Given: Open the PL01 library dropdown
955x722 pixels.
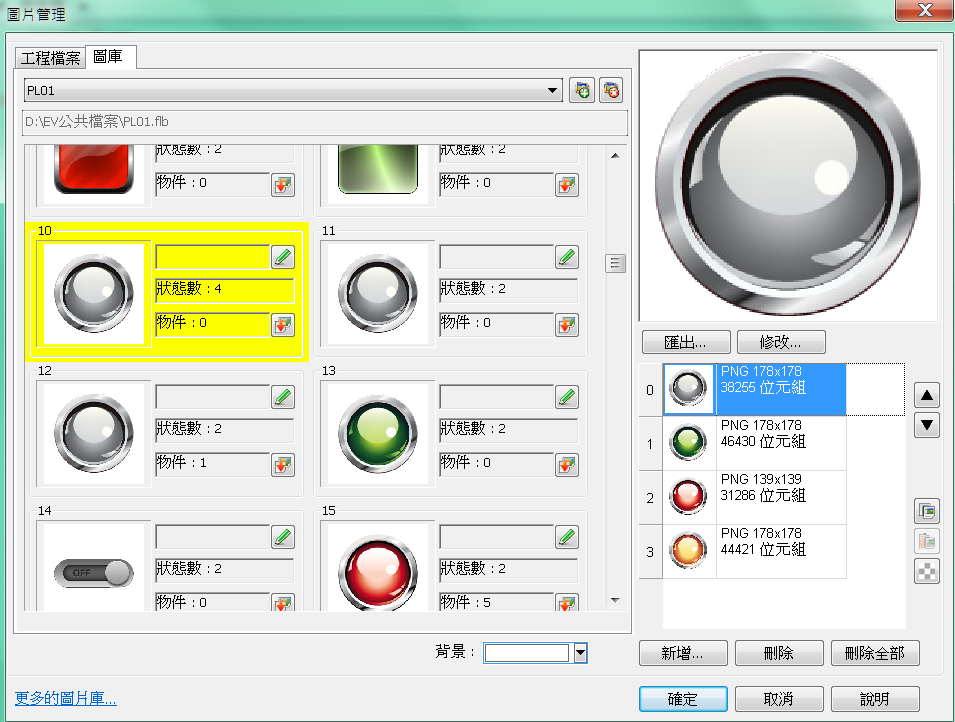Looking at the screenshot, I should click(x=553, y=91).
